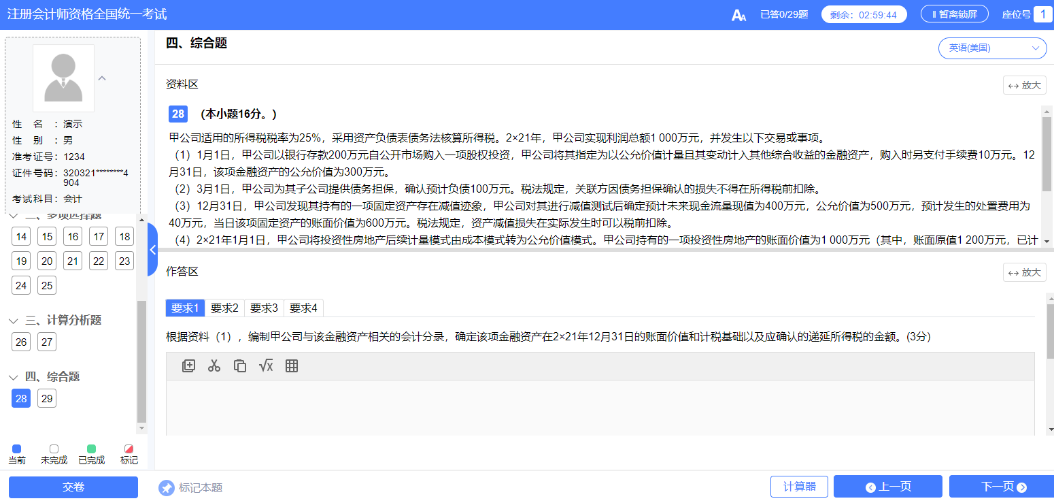
Task: Click the 未完成 white legend square
Action: point(54,449)
